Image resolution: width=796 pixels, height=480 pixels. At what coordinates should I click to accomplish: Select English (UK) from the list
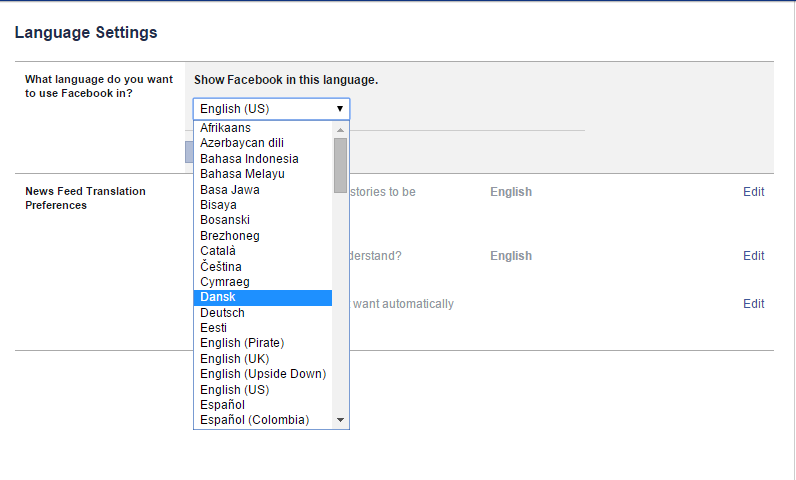click(263, 359)
